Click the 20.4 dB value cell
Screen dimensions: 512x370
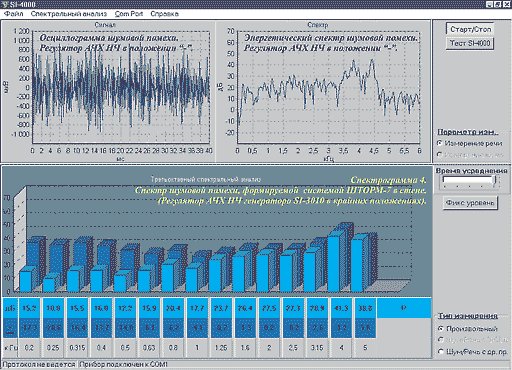coord(173,308)
